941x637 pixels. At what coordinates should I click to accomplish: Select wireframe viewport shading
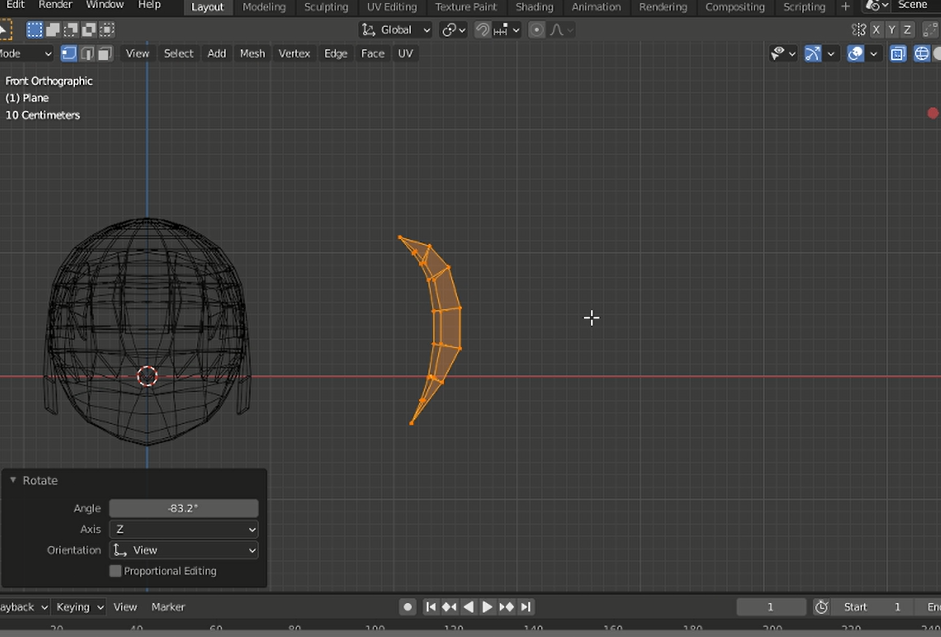pyautogui.click(x=922, y=53)
